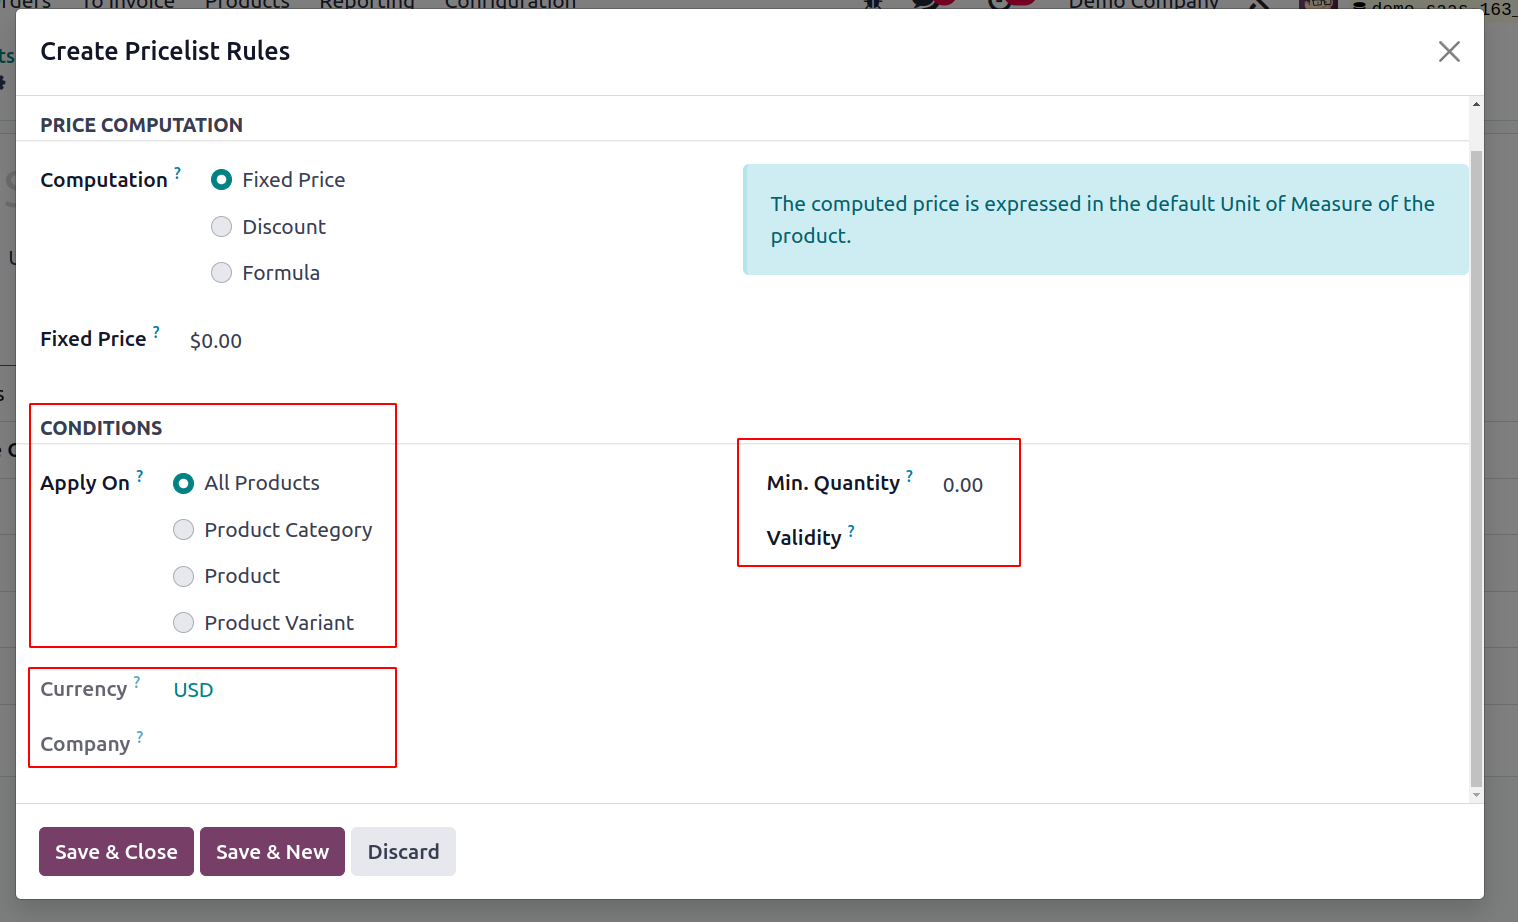Open the Min. Quantity help question mark
Image resolution: width=1518 pixels, height=922 pixels.
(909, 475)
